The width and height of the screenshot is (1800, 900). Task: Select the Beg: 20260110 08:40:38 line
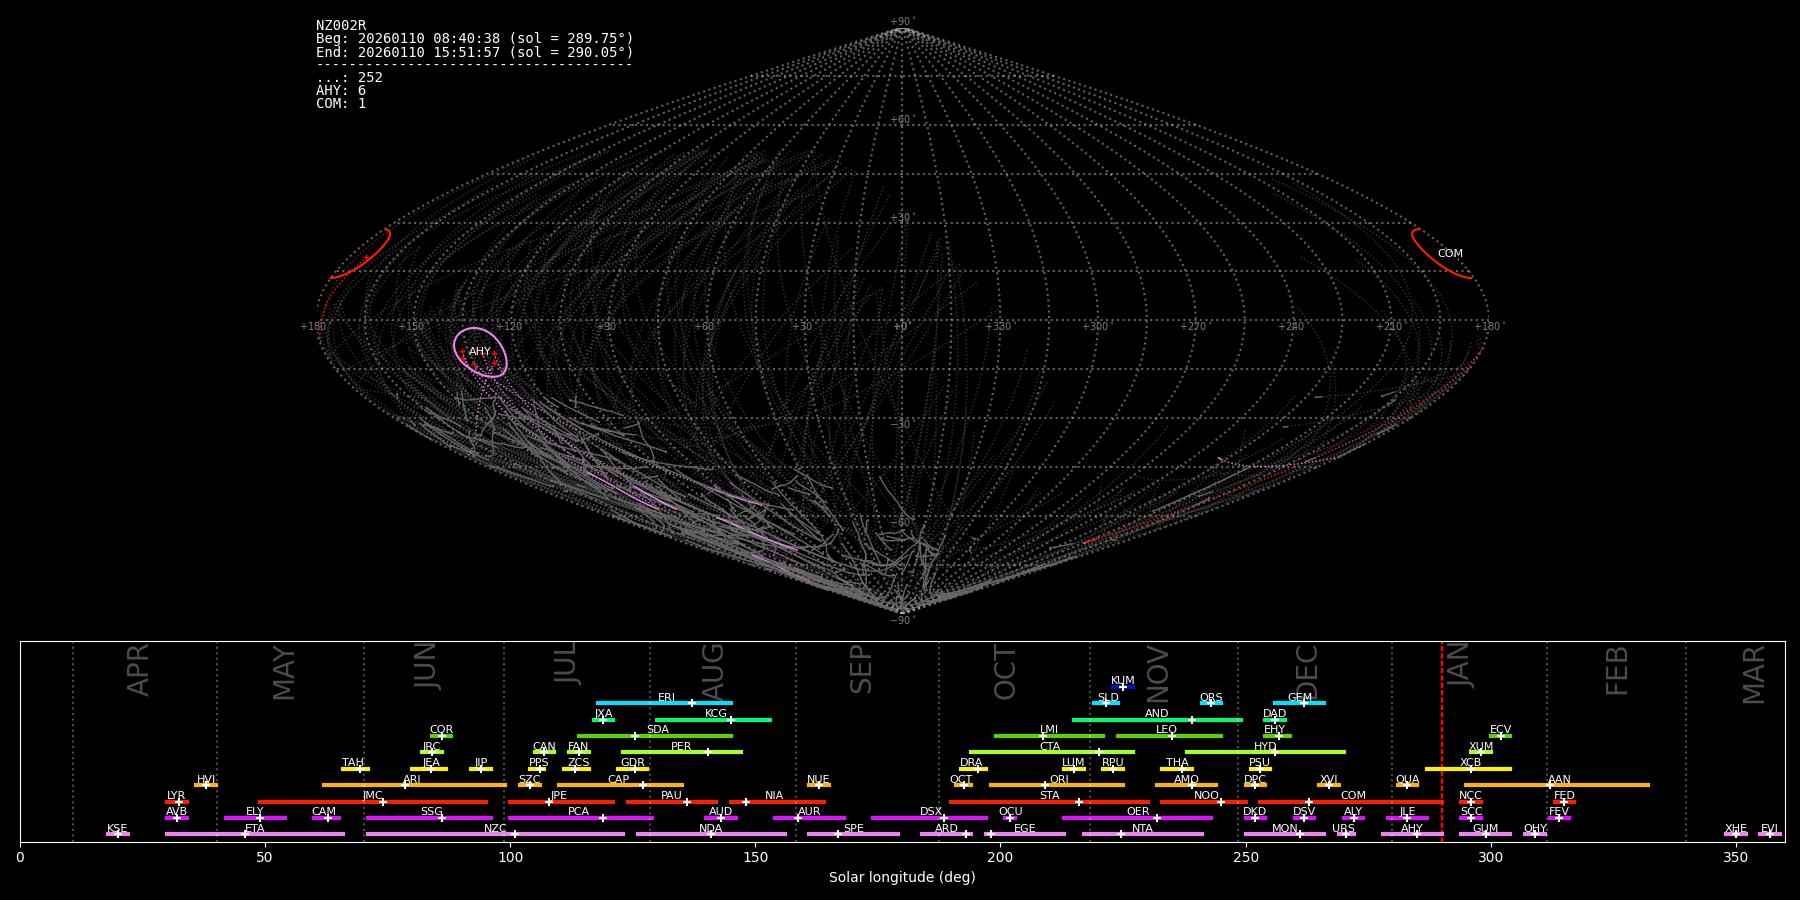[x=475, y=39]
